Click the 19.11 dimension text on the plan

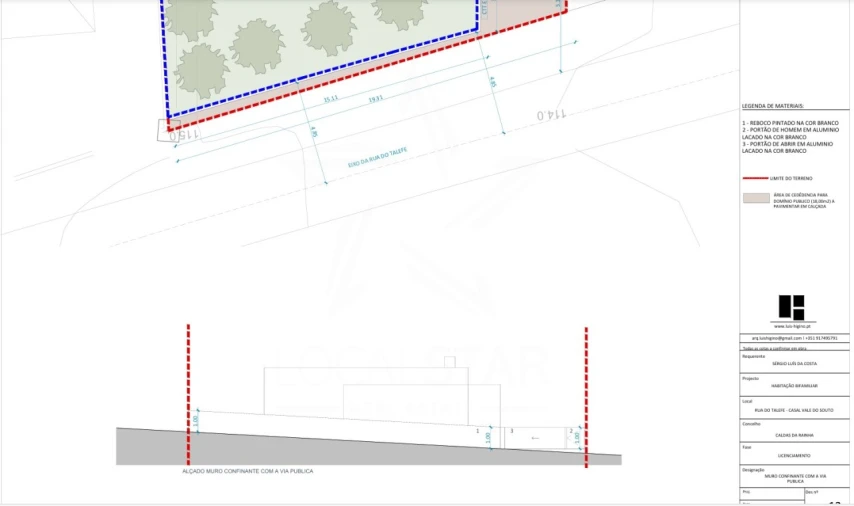[374, 98]
